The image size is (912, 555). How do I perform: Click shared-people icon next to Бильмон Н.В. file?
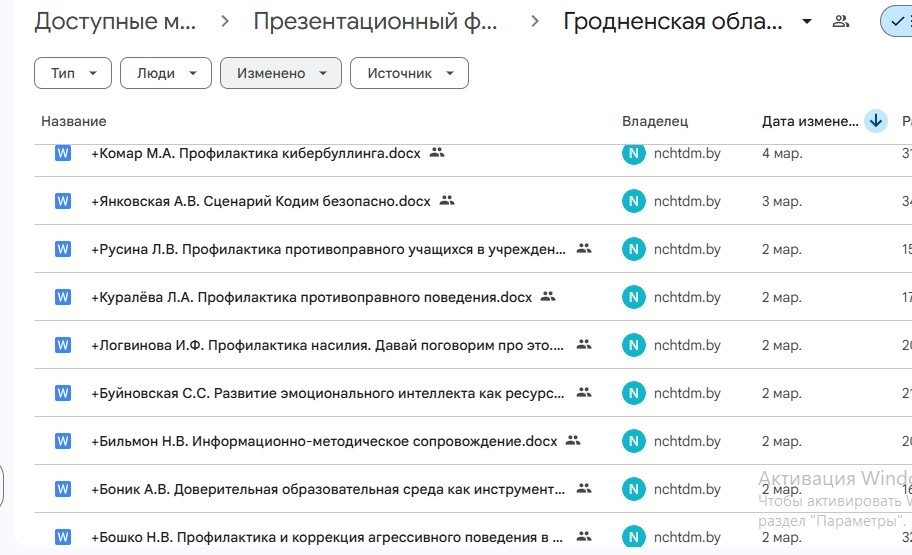573,441
